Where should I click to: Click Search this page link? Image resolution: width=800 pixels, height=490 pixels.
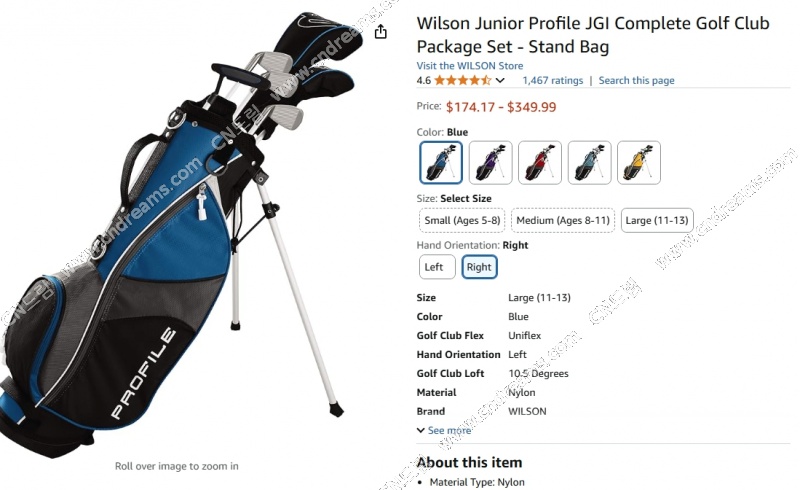coord(636,81)
